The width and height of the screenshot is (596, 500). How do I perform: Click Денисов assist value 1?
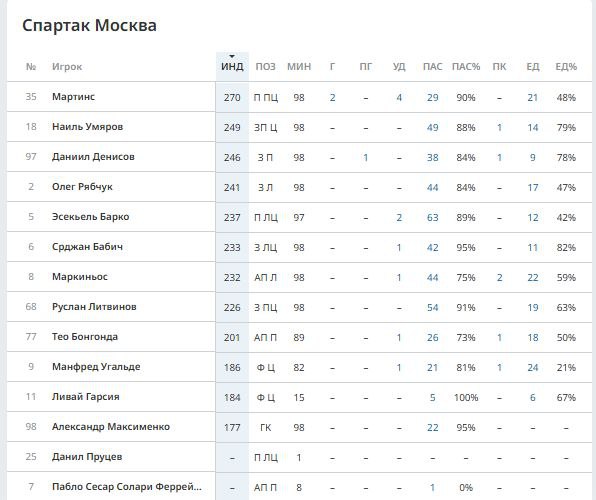(365, 157)
